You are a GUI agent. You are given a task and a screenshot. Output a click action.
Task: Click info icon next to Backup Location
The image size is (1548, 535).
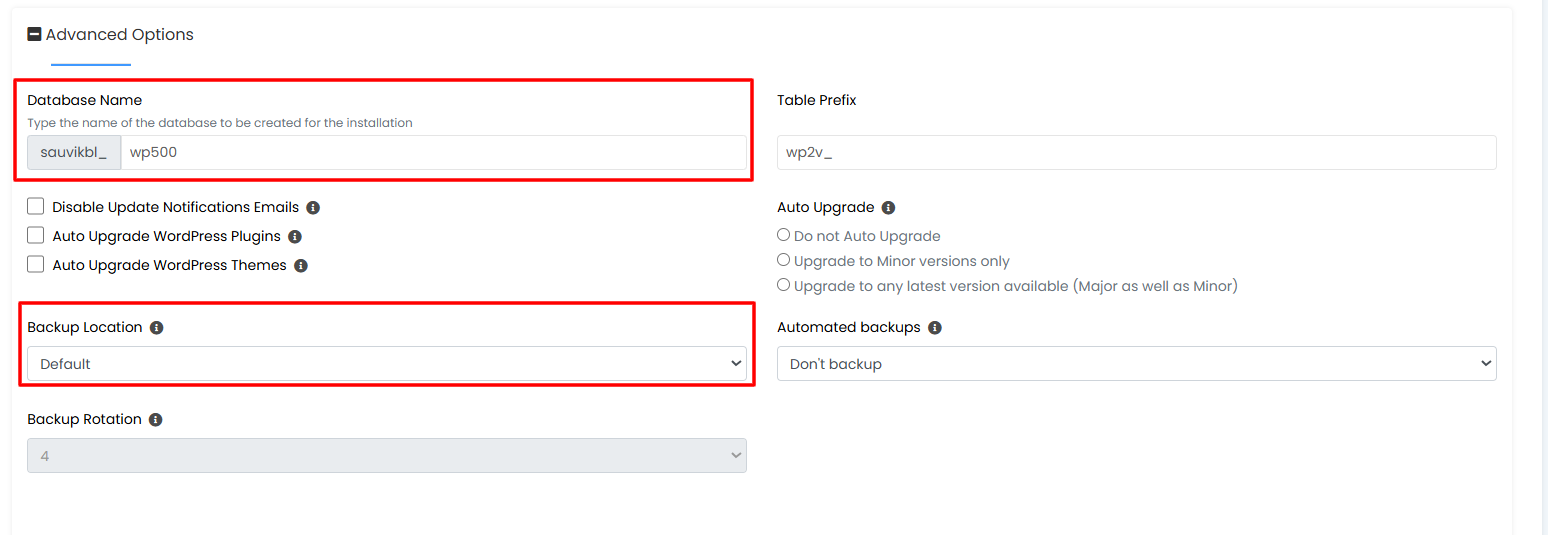pyautogui.click(x=157, y=328)
